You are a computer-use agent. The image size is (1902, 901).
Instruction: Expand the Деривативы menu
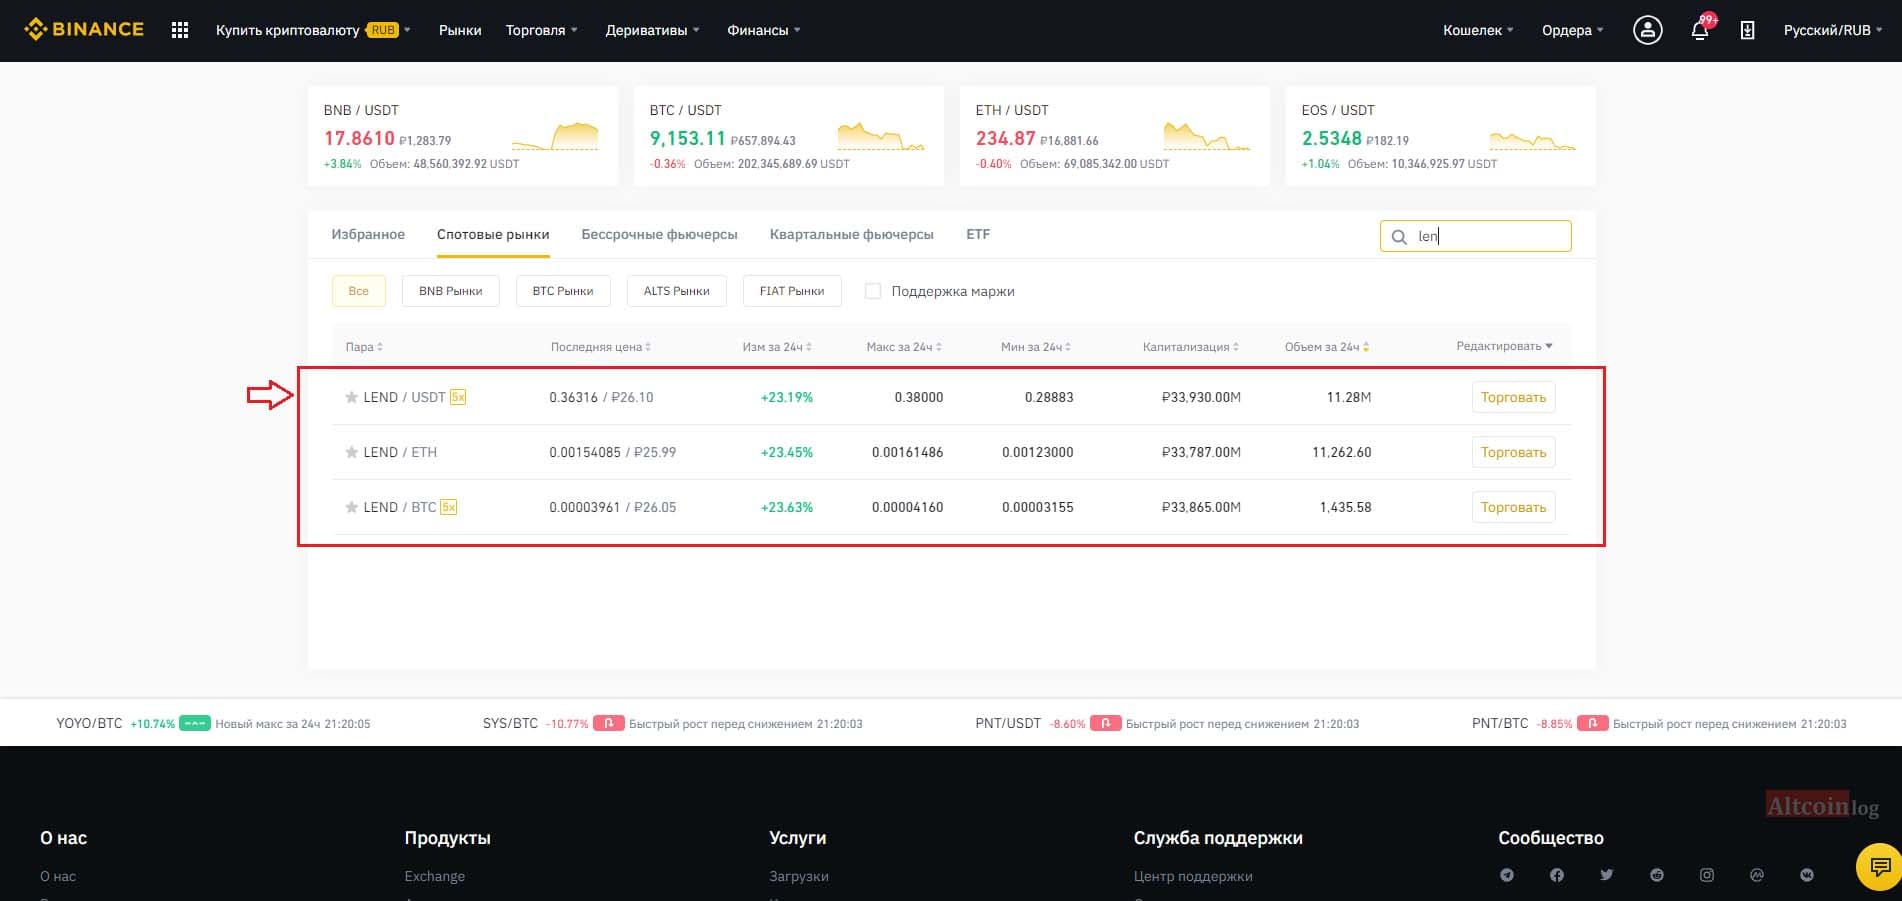click(652, 30)
